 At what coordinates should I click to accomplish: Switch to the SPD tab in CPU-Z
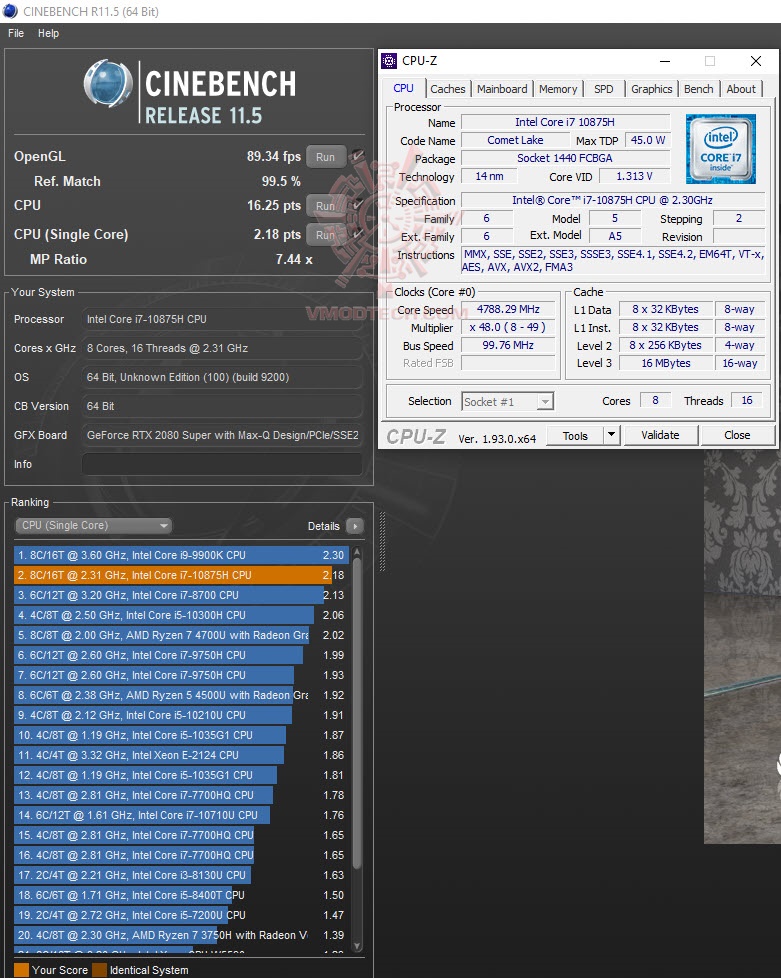603,89
